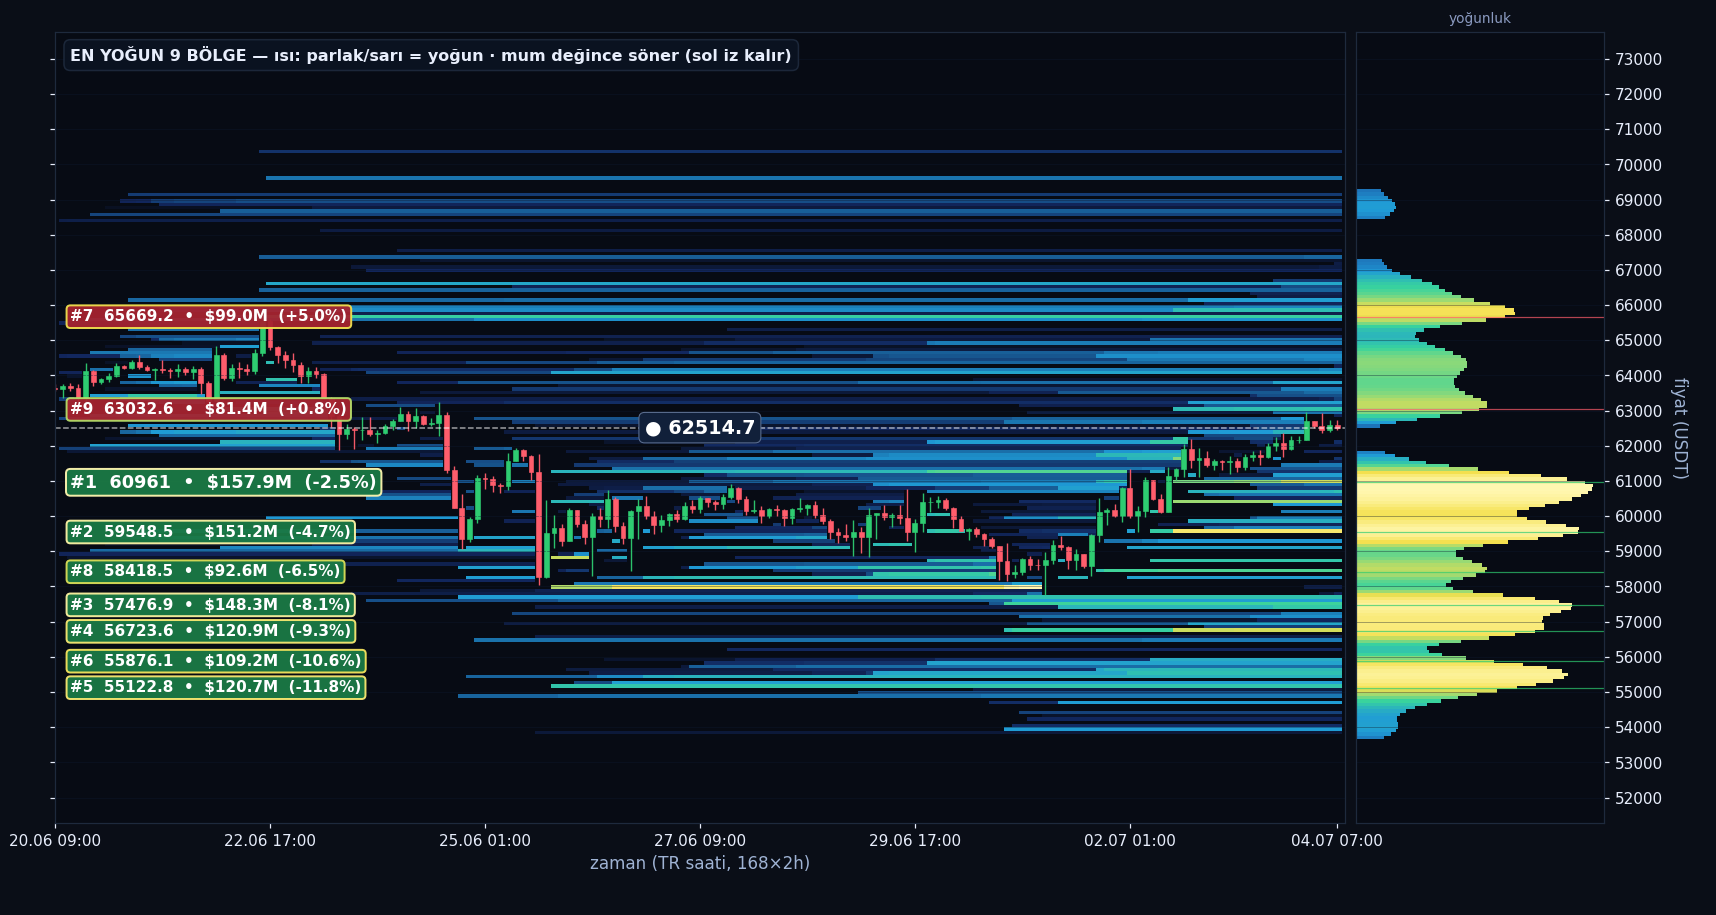Click the 69000 price tick
Screen dimensions: 1716x915
pyautogui.click(x=1638, y=200)
